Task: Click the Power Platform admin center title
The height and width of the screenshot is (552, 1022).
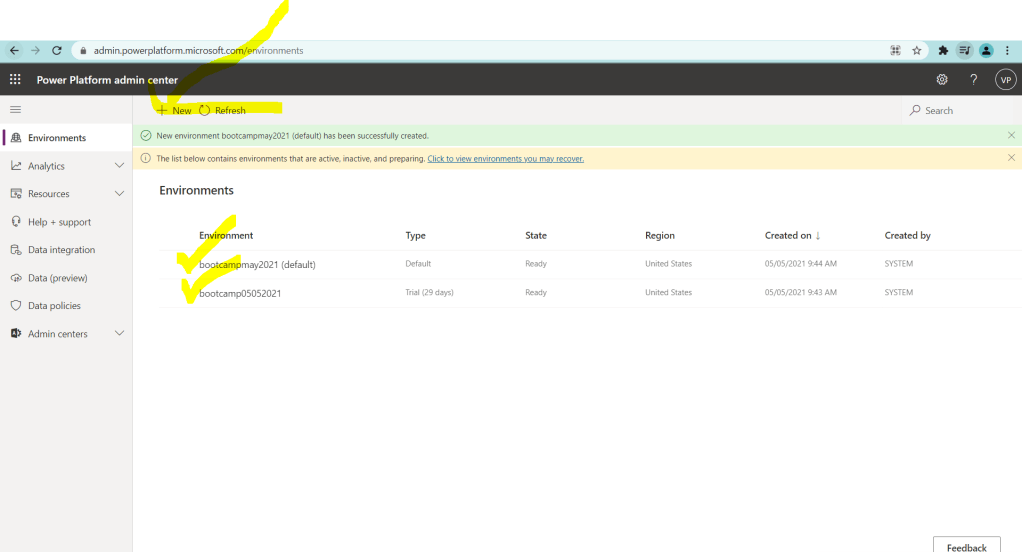Action: click(107, 80)
